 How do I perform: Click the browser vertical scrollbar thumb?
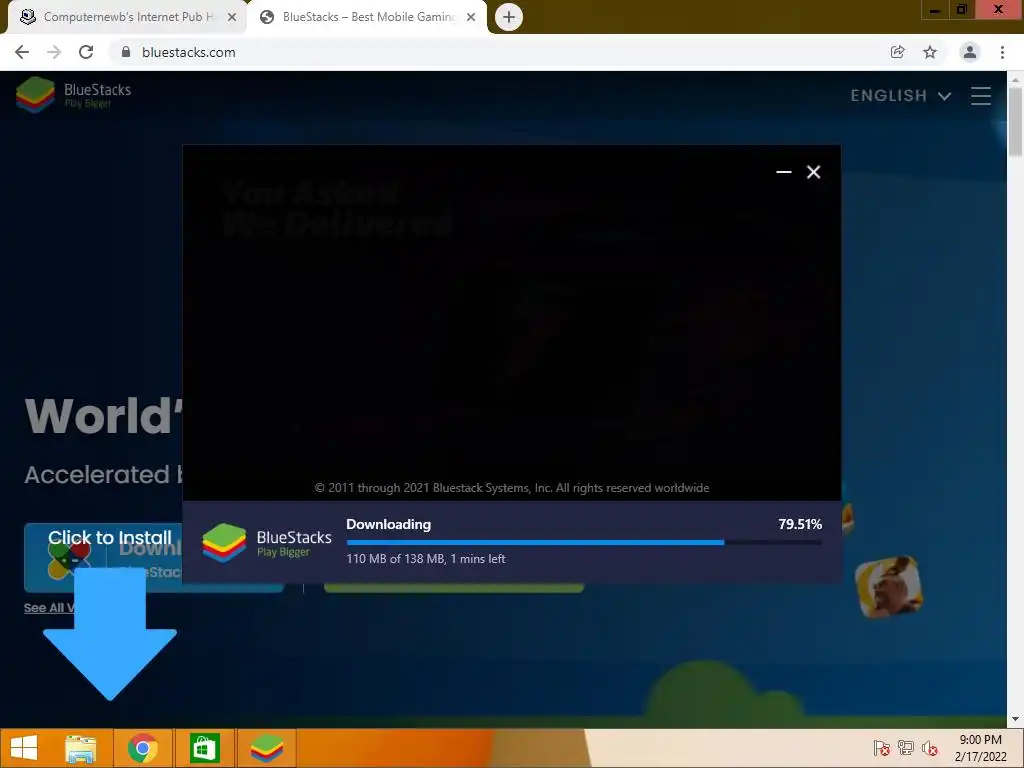click(x=1015, y=121)
